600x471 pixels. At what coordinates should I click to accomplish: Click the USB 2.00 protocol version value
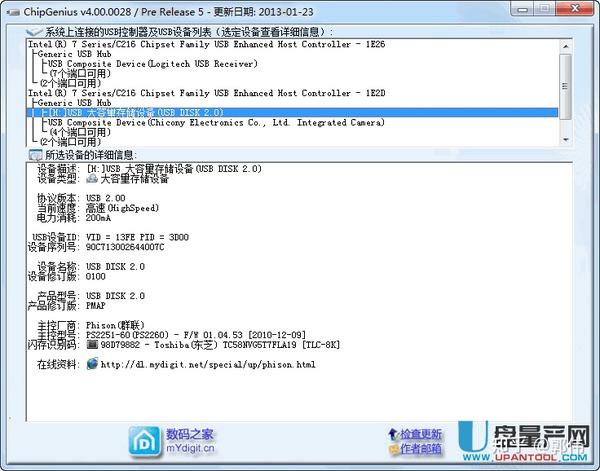pos(106,198)
